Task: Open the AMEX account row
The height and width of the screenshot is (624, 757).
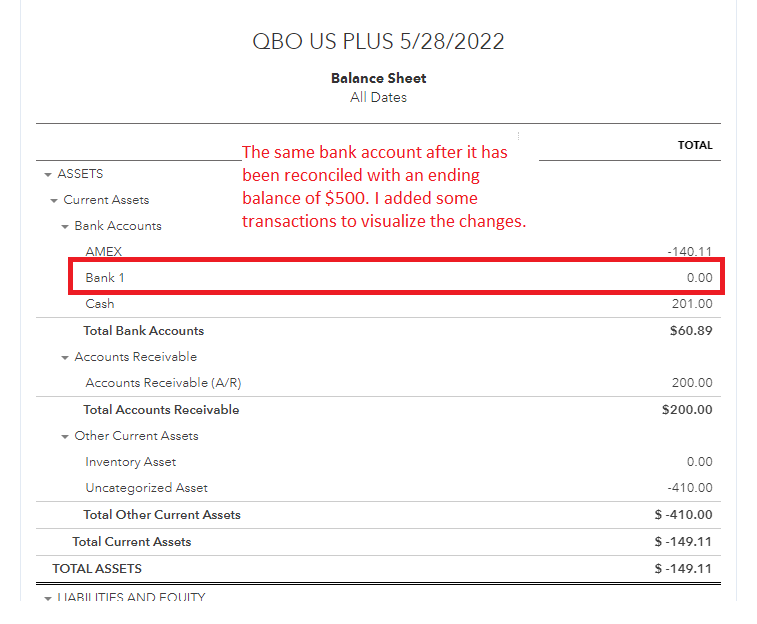Action: pyautogui.click(x=104, y=252)
